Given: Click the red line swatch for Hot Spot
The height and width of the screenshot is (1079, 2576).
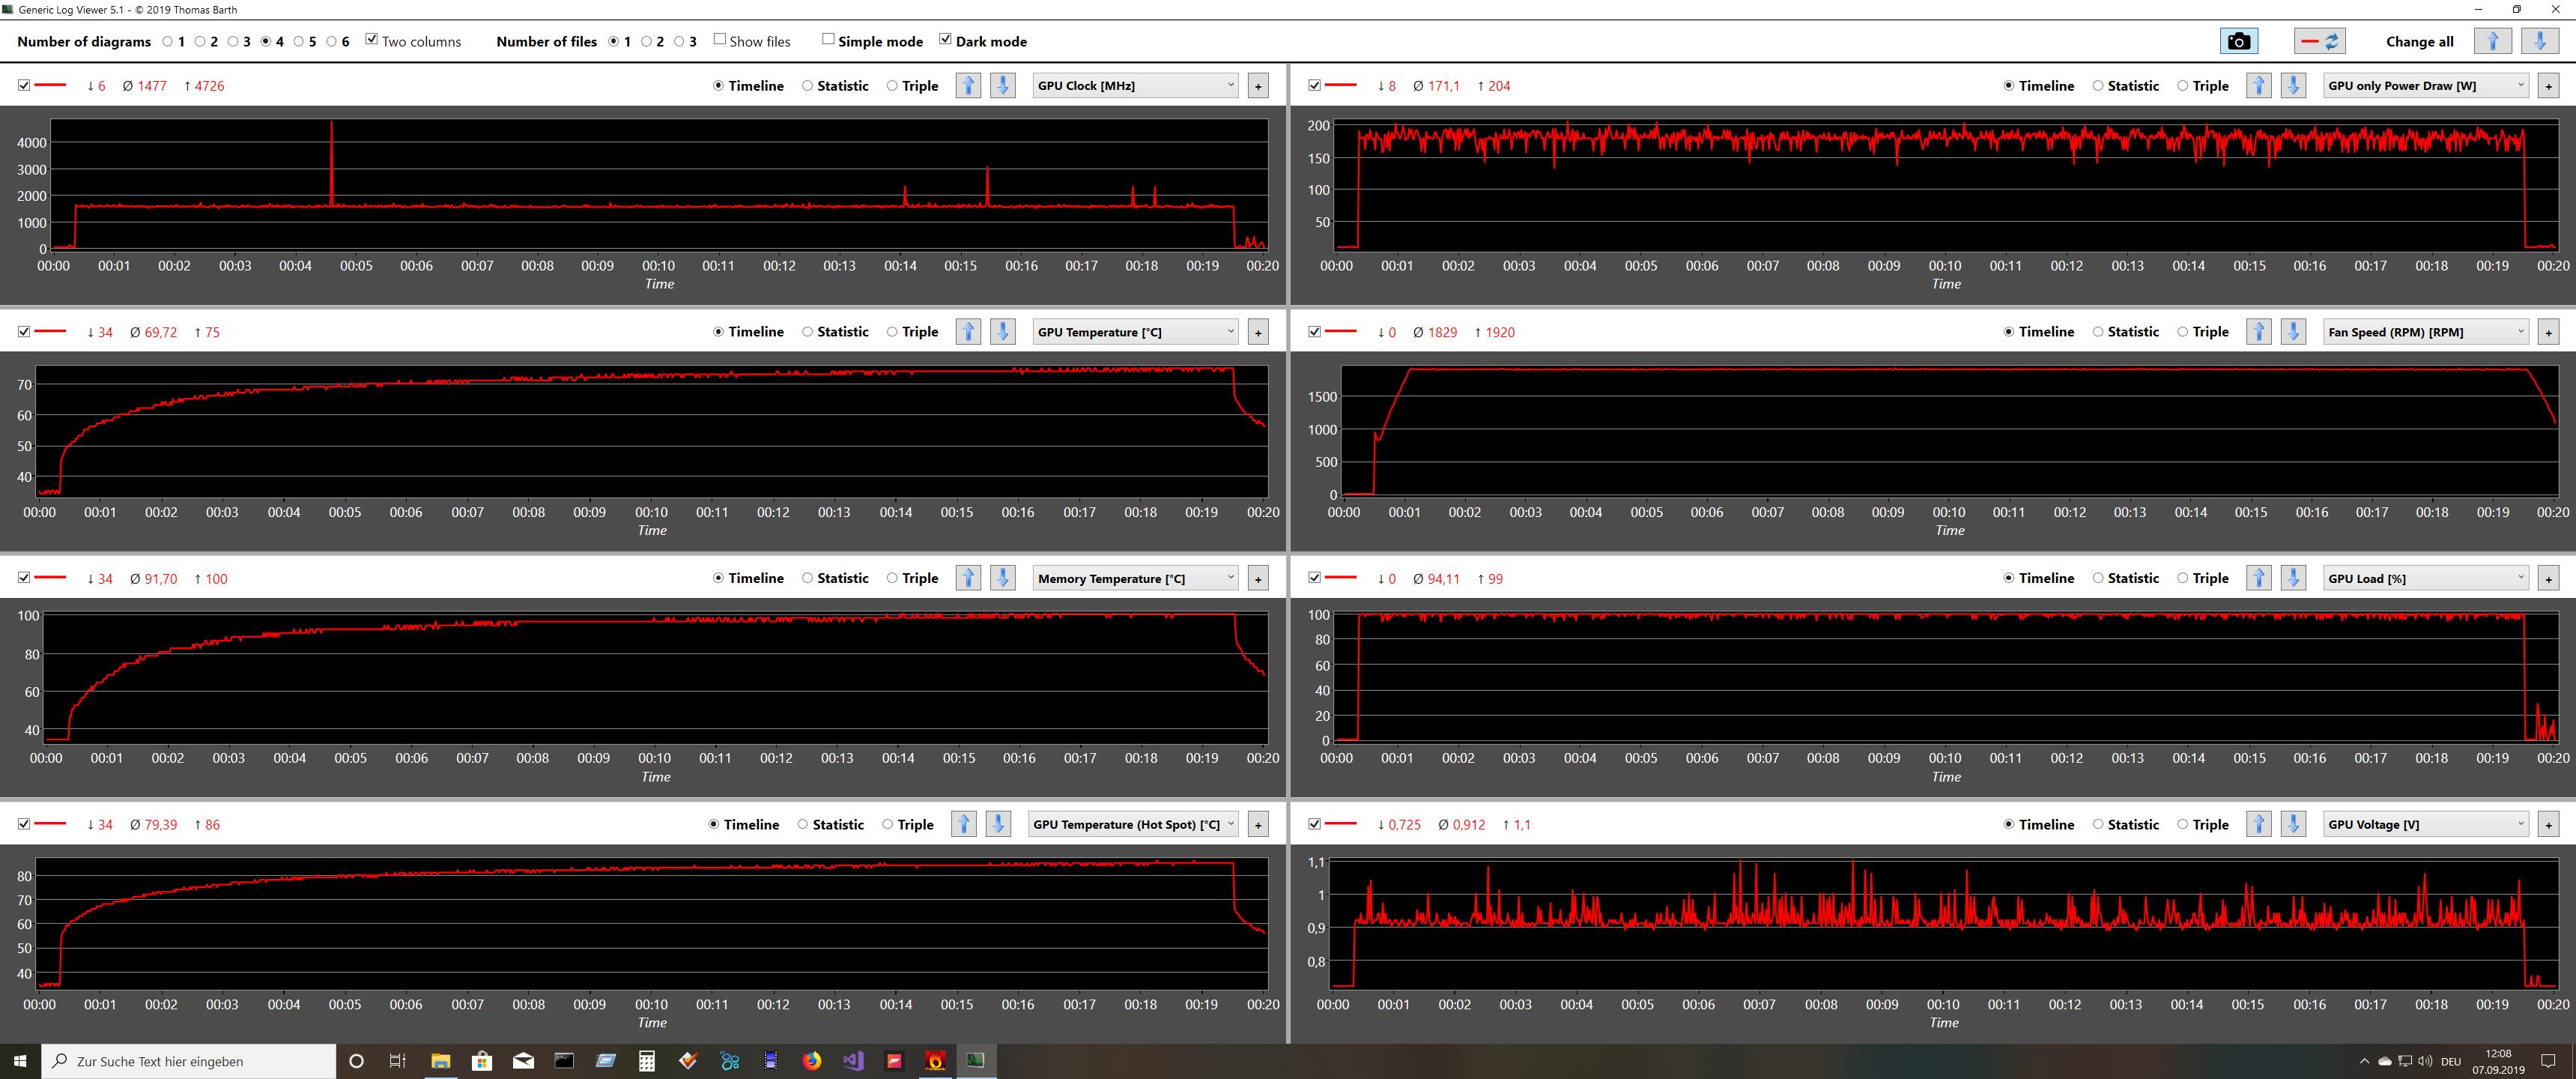Looking at the screenshot, I should point(50,824).
